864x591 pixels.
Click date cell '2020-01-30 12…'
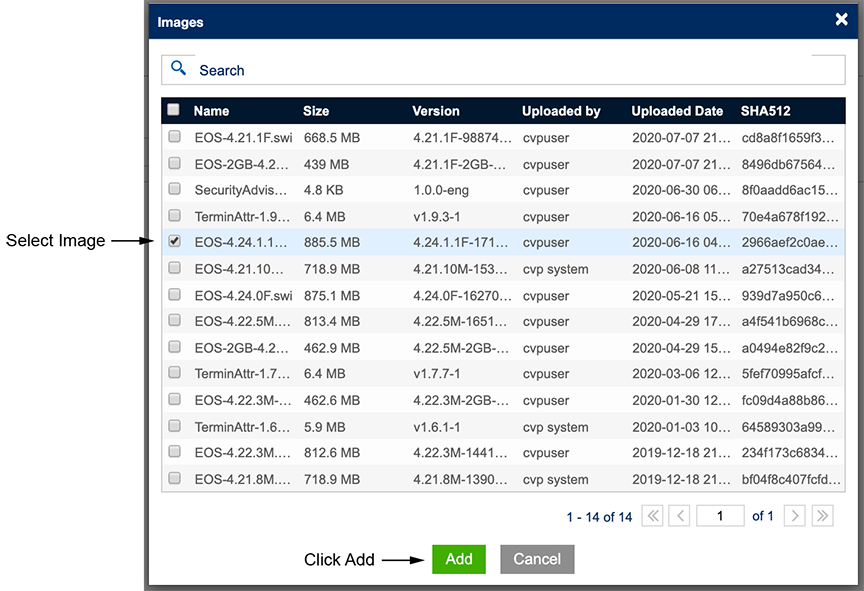tap(681, 400)
